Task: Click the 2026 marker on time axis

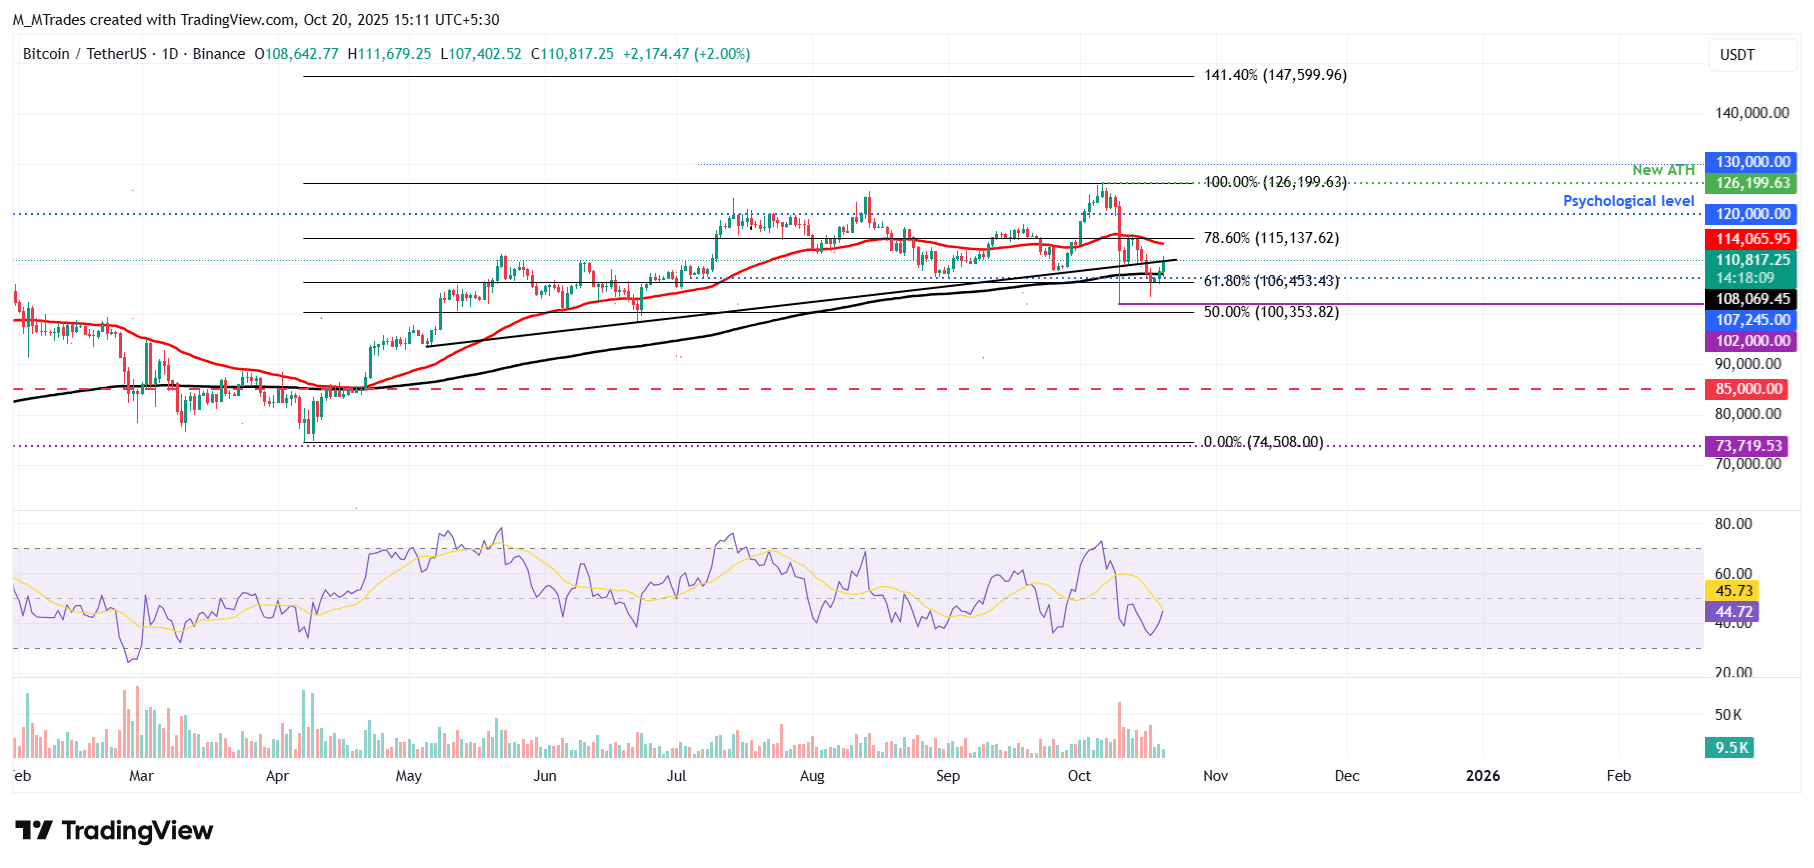Action: (x=1482, y=776)
